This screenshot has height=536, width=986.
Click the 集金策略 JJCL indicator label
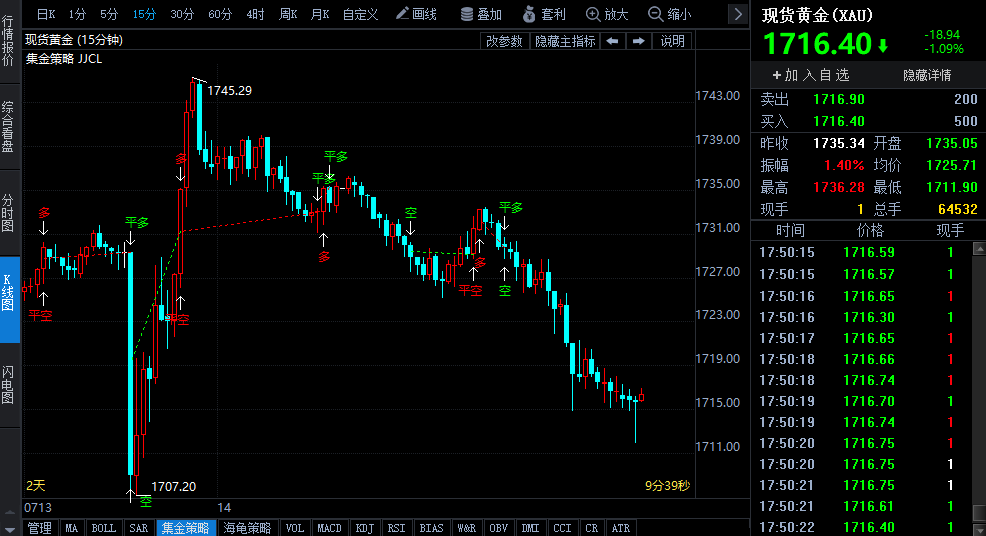tap(64, 59)
